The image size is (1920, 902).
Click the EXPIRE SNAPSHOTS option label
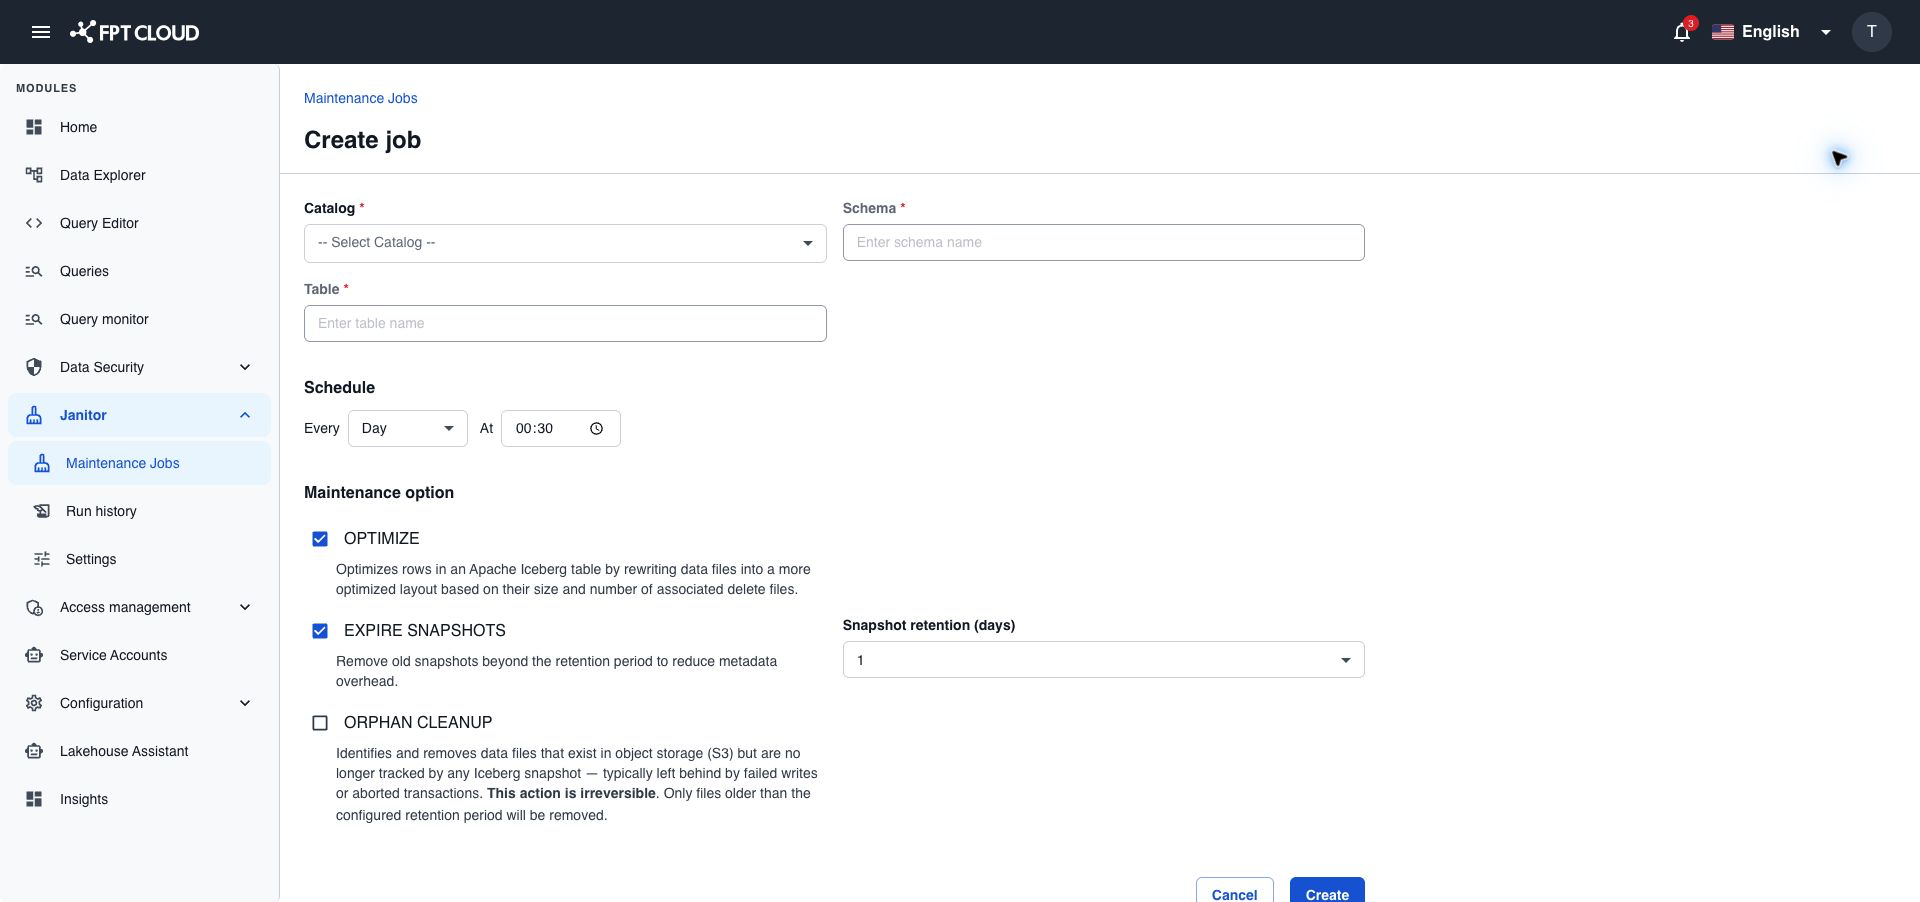point(424,630)
